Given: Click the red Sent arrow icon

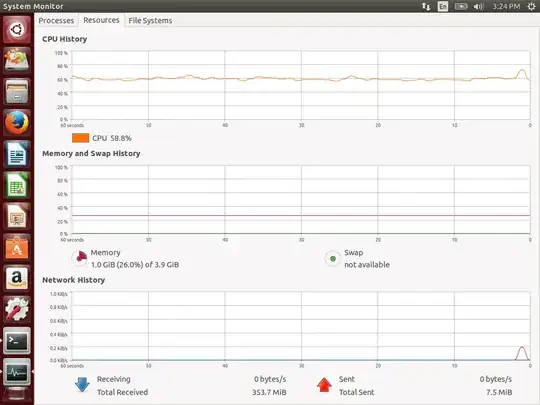Looking at the screenshot, I should click(324, 385).
